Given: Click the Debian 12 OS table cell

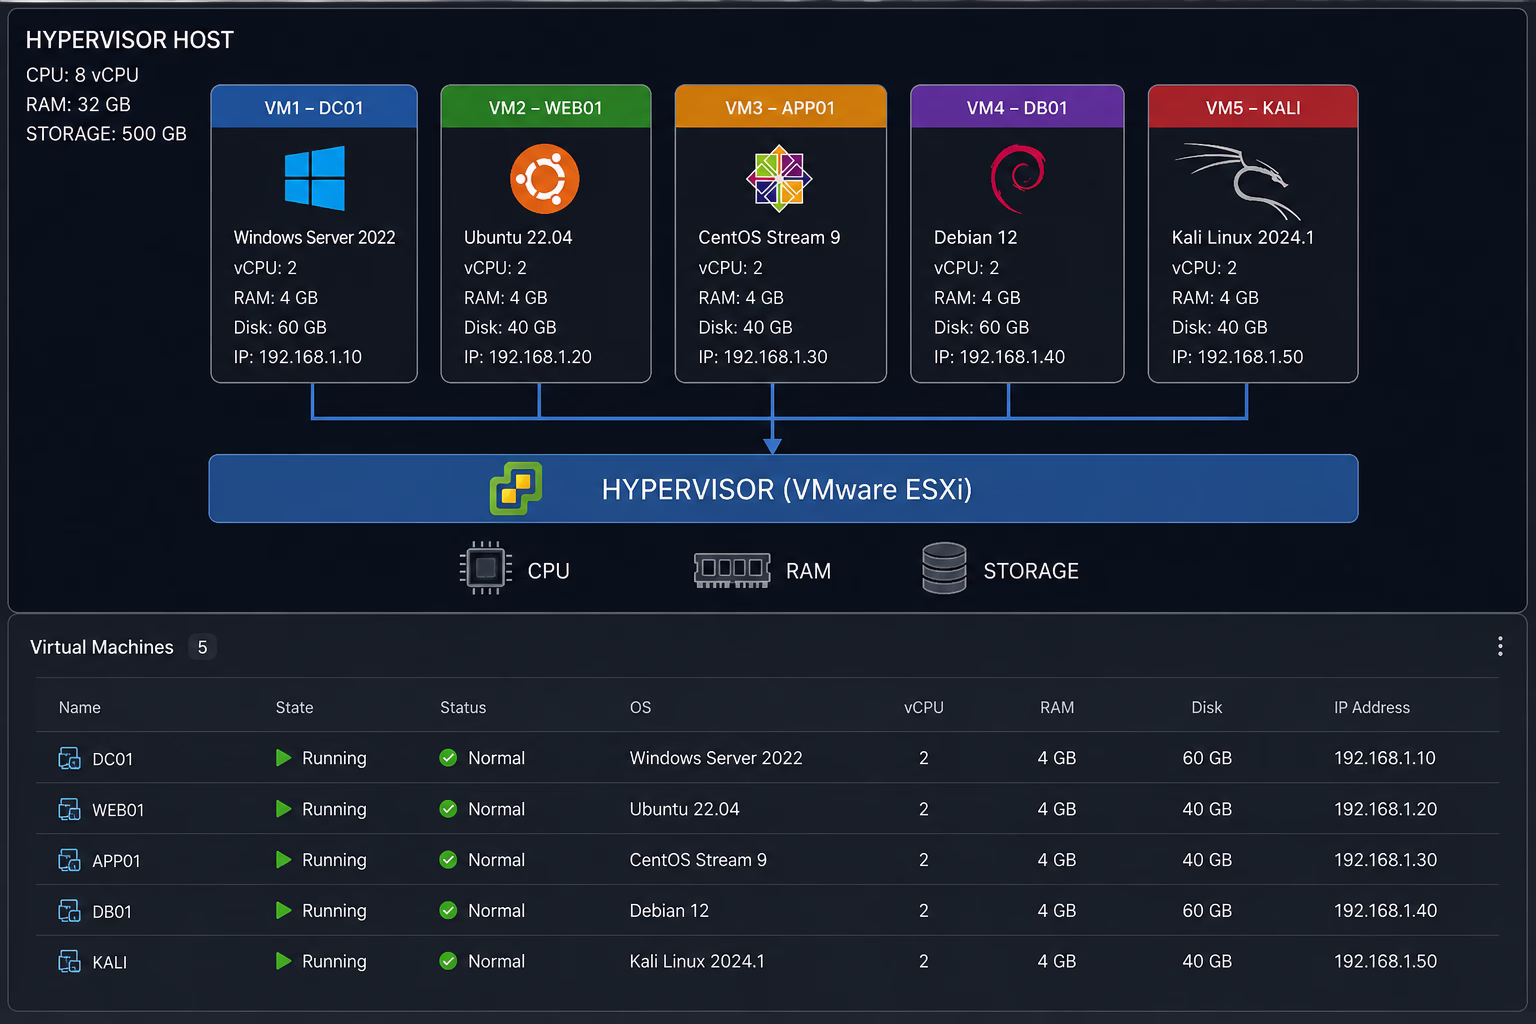Looking at the screenshot, I should tap(669, 911).
